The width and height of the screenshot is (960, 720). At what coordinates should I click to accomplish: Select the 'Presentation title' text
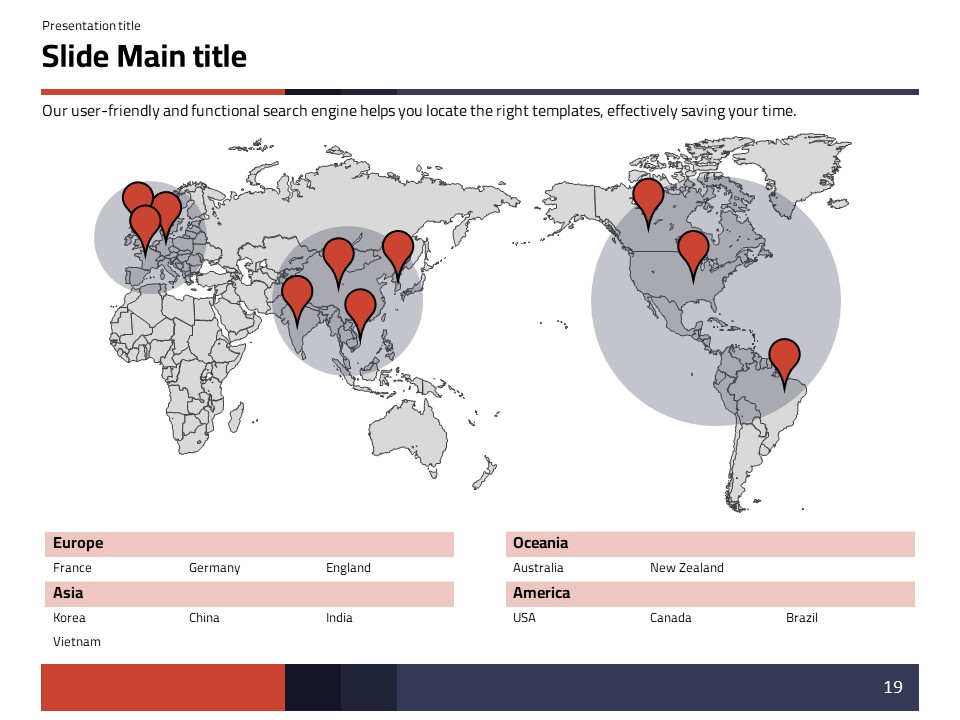91,26
